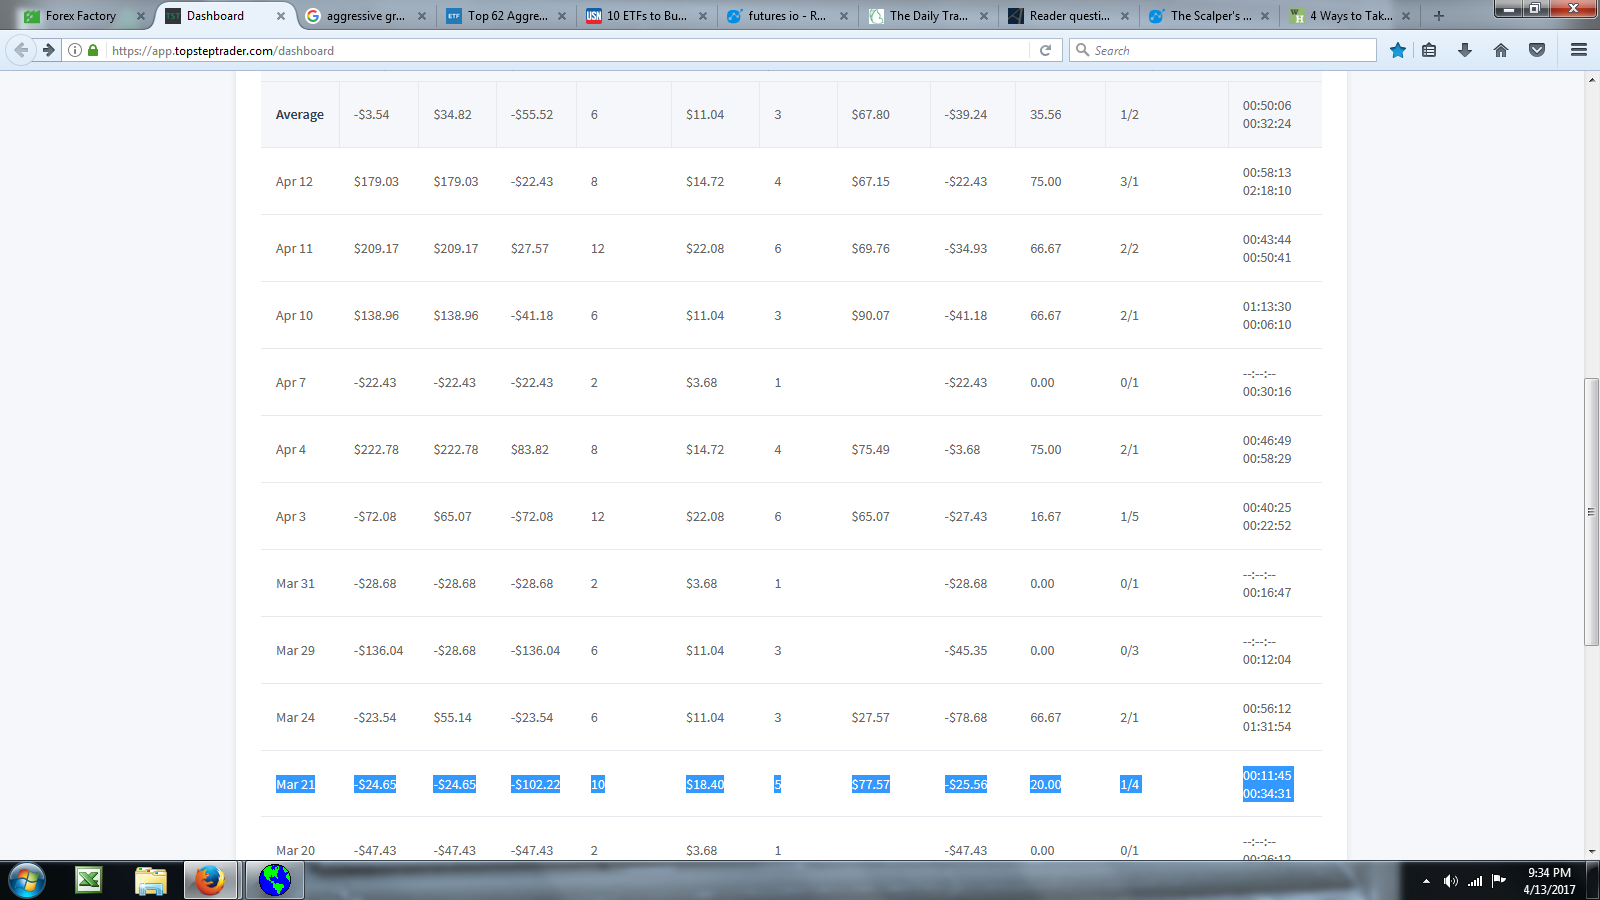Switch to The Daily Tra... tab

tap(928, 16)
